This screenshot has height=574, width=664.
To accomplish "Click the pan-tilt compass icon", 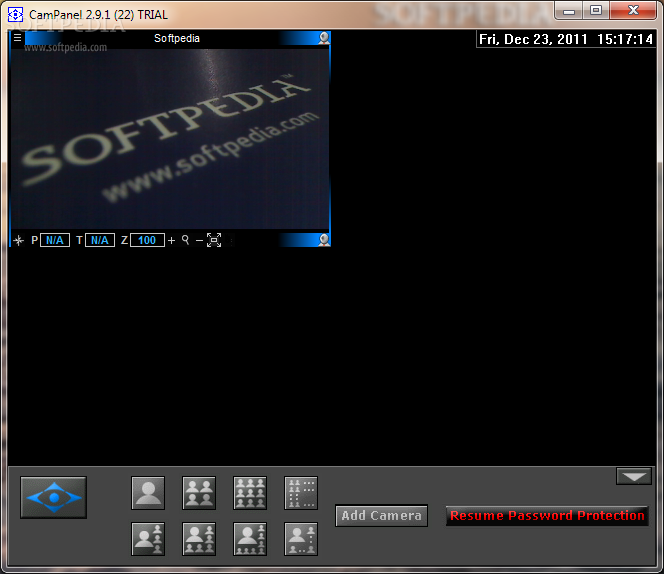I will [x=19, y=241].
